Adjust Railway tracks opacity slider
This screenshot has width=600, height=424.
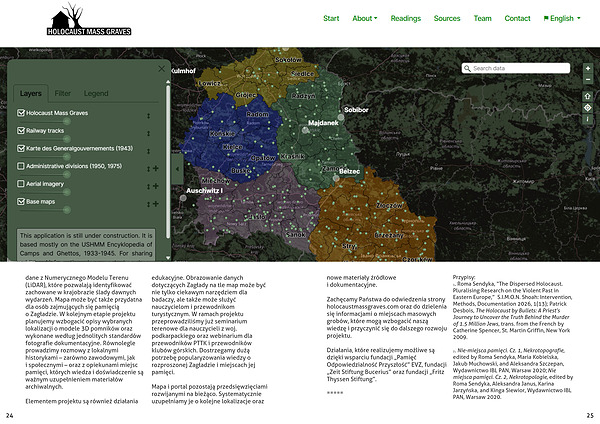click(x=67, y=139)
